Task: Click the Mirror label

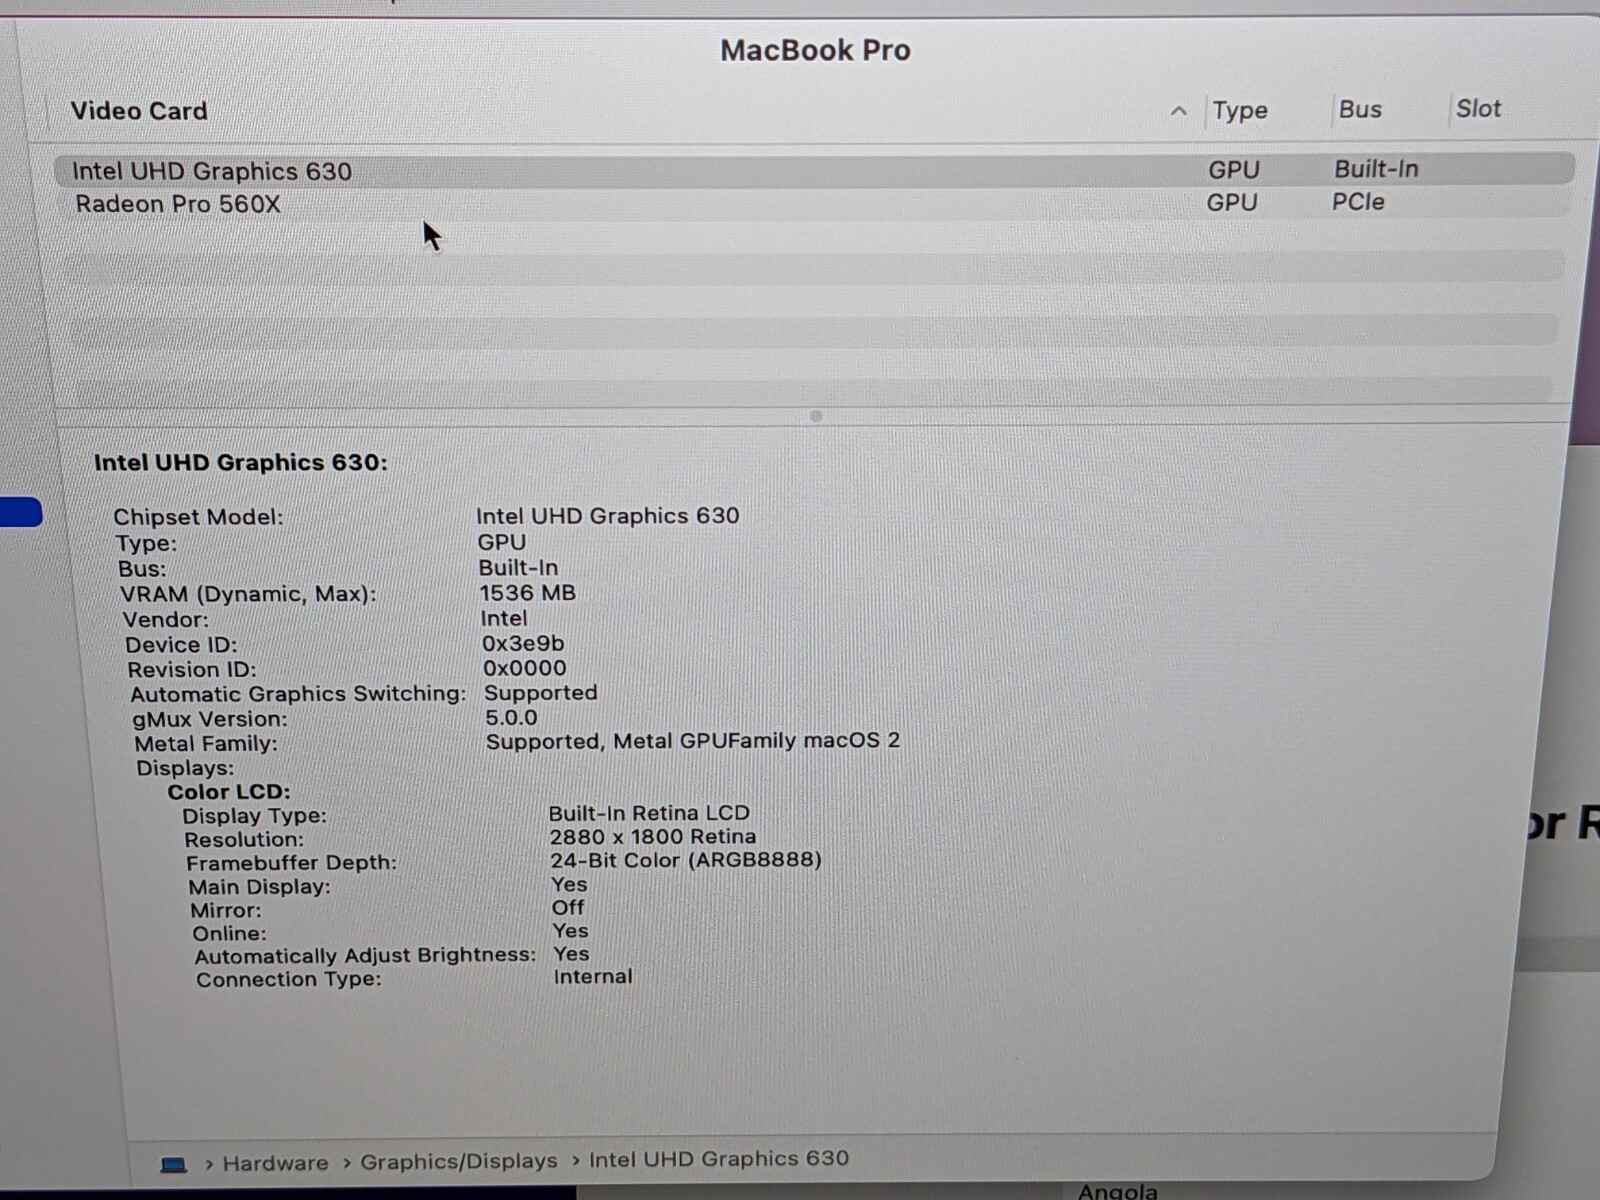Action: coord(226,910)
